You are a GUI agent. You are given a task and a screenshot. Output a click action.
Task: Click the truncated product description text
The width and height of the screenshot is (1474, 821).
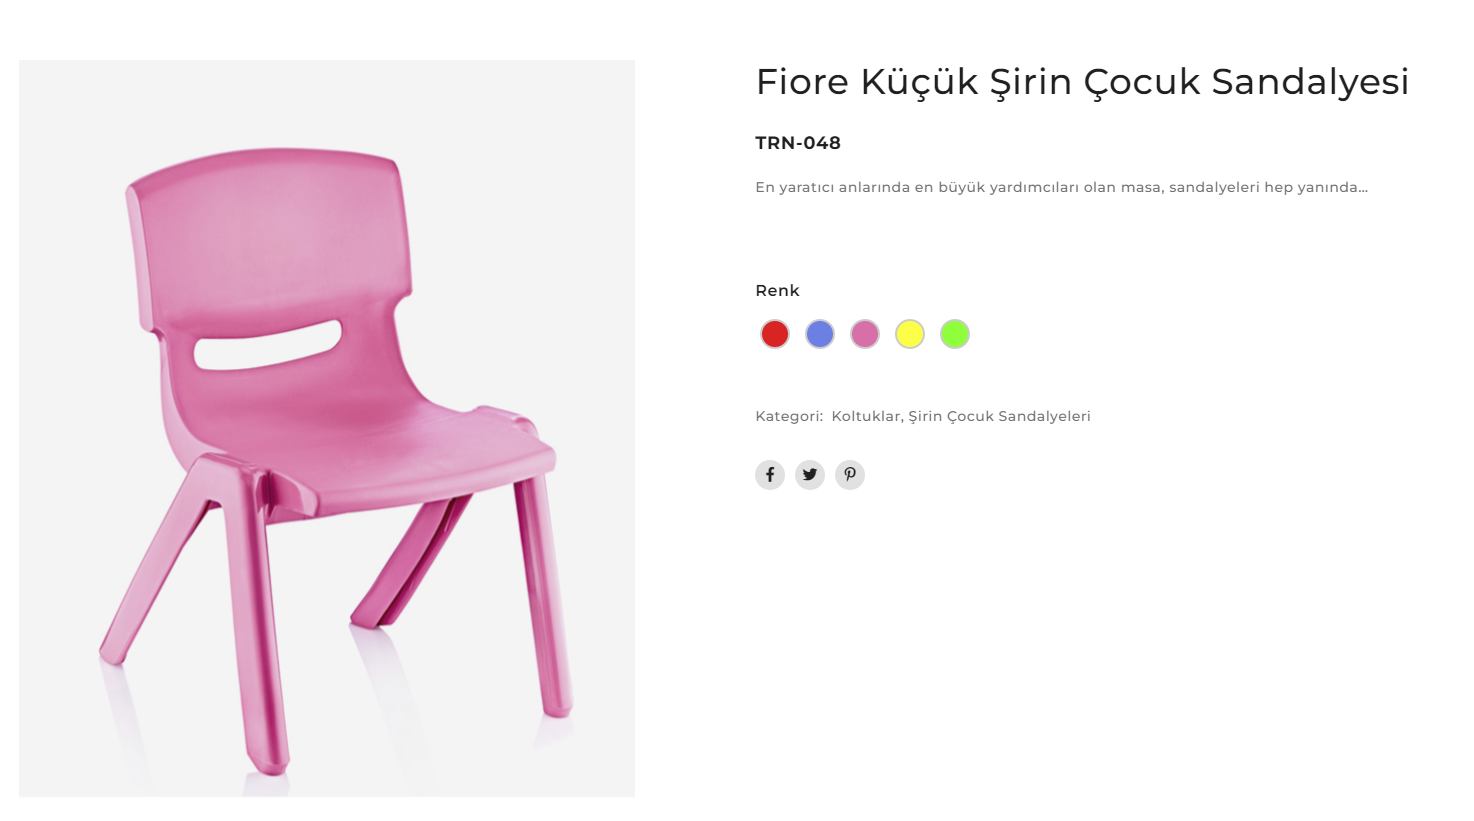click(1061, 187)
